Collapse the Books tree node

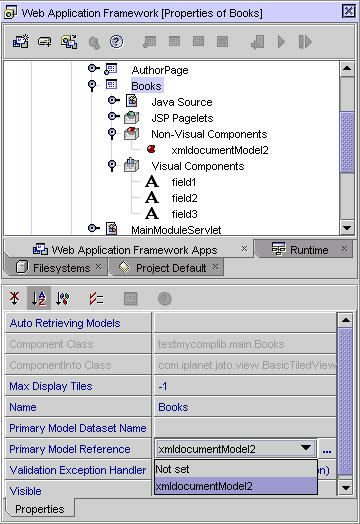pos(92,85)
